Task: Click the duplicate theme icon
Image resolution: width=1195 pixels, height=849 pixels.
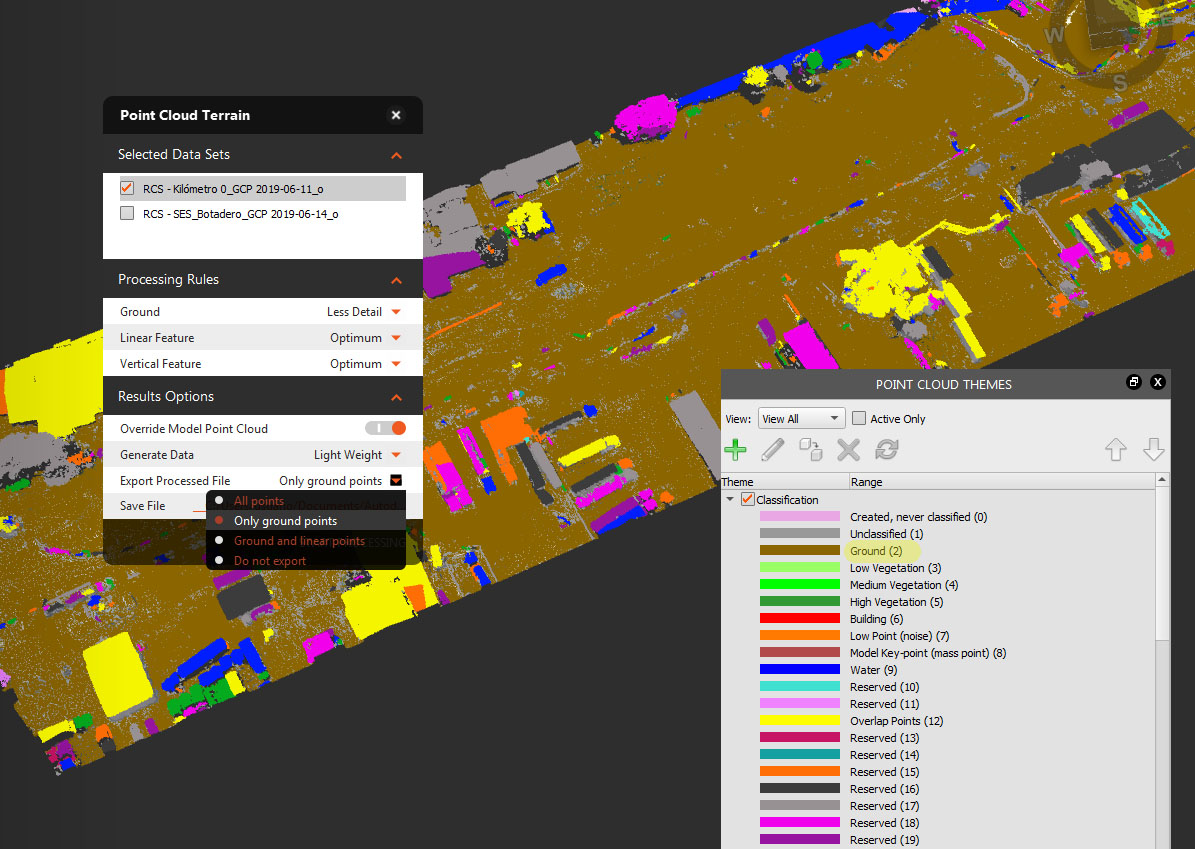Action: click(x=810, y=450)
